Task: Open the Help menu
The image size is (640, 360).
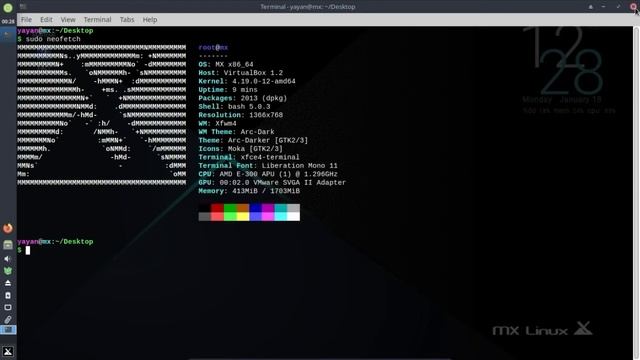Action: [150, 20]
